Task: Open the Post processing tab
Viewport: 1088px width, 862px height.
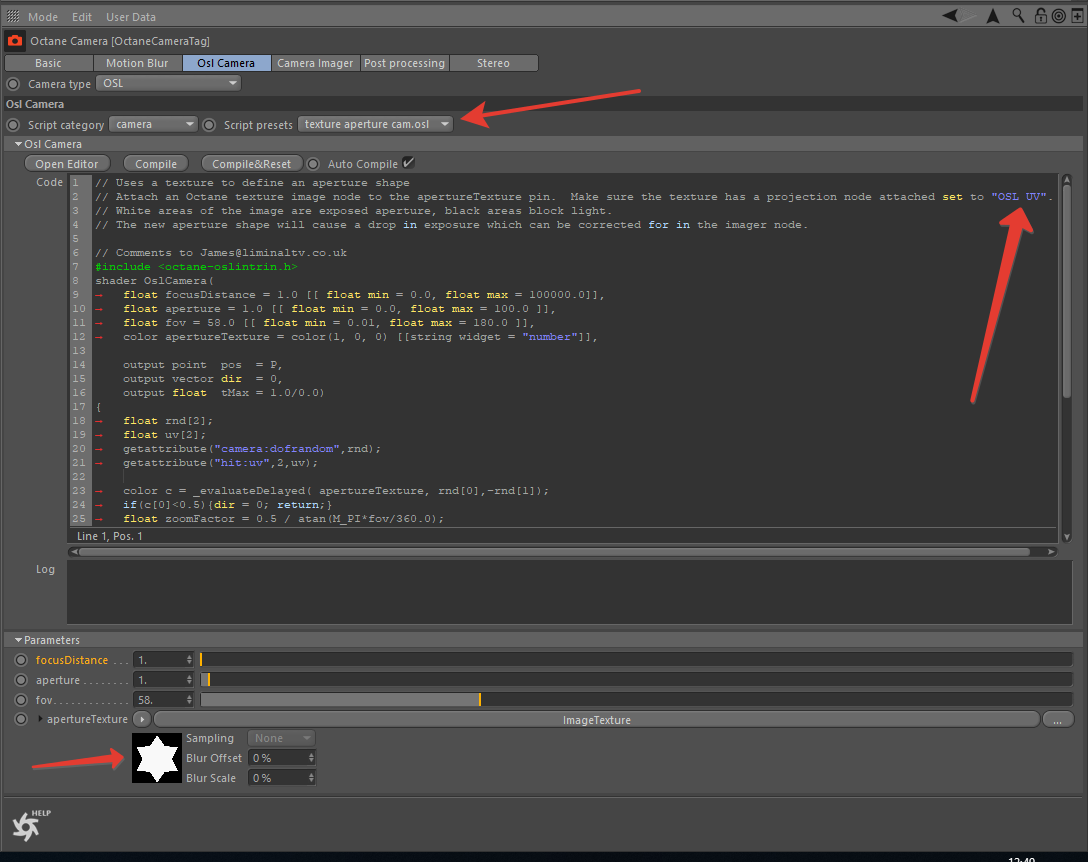Action: pos(405,63)
